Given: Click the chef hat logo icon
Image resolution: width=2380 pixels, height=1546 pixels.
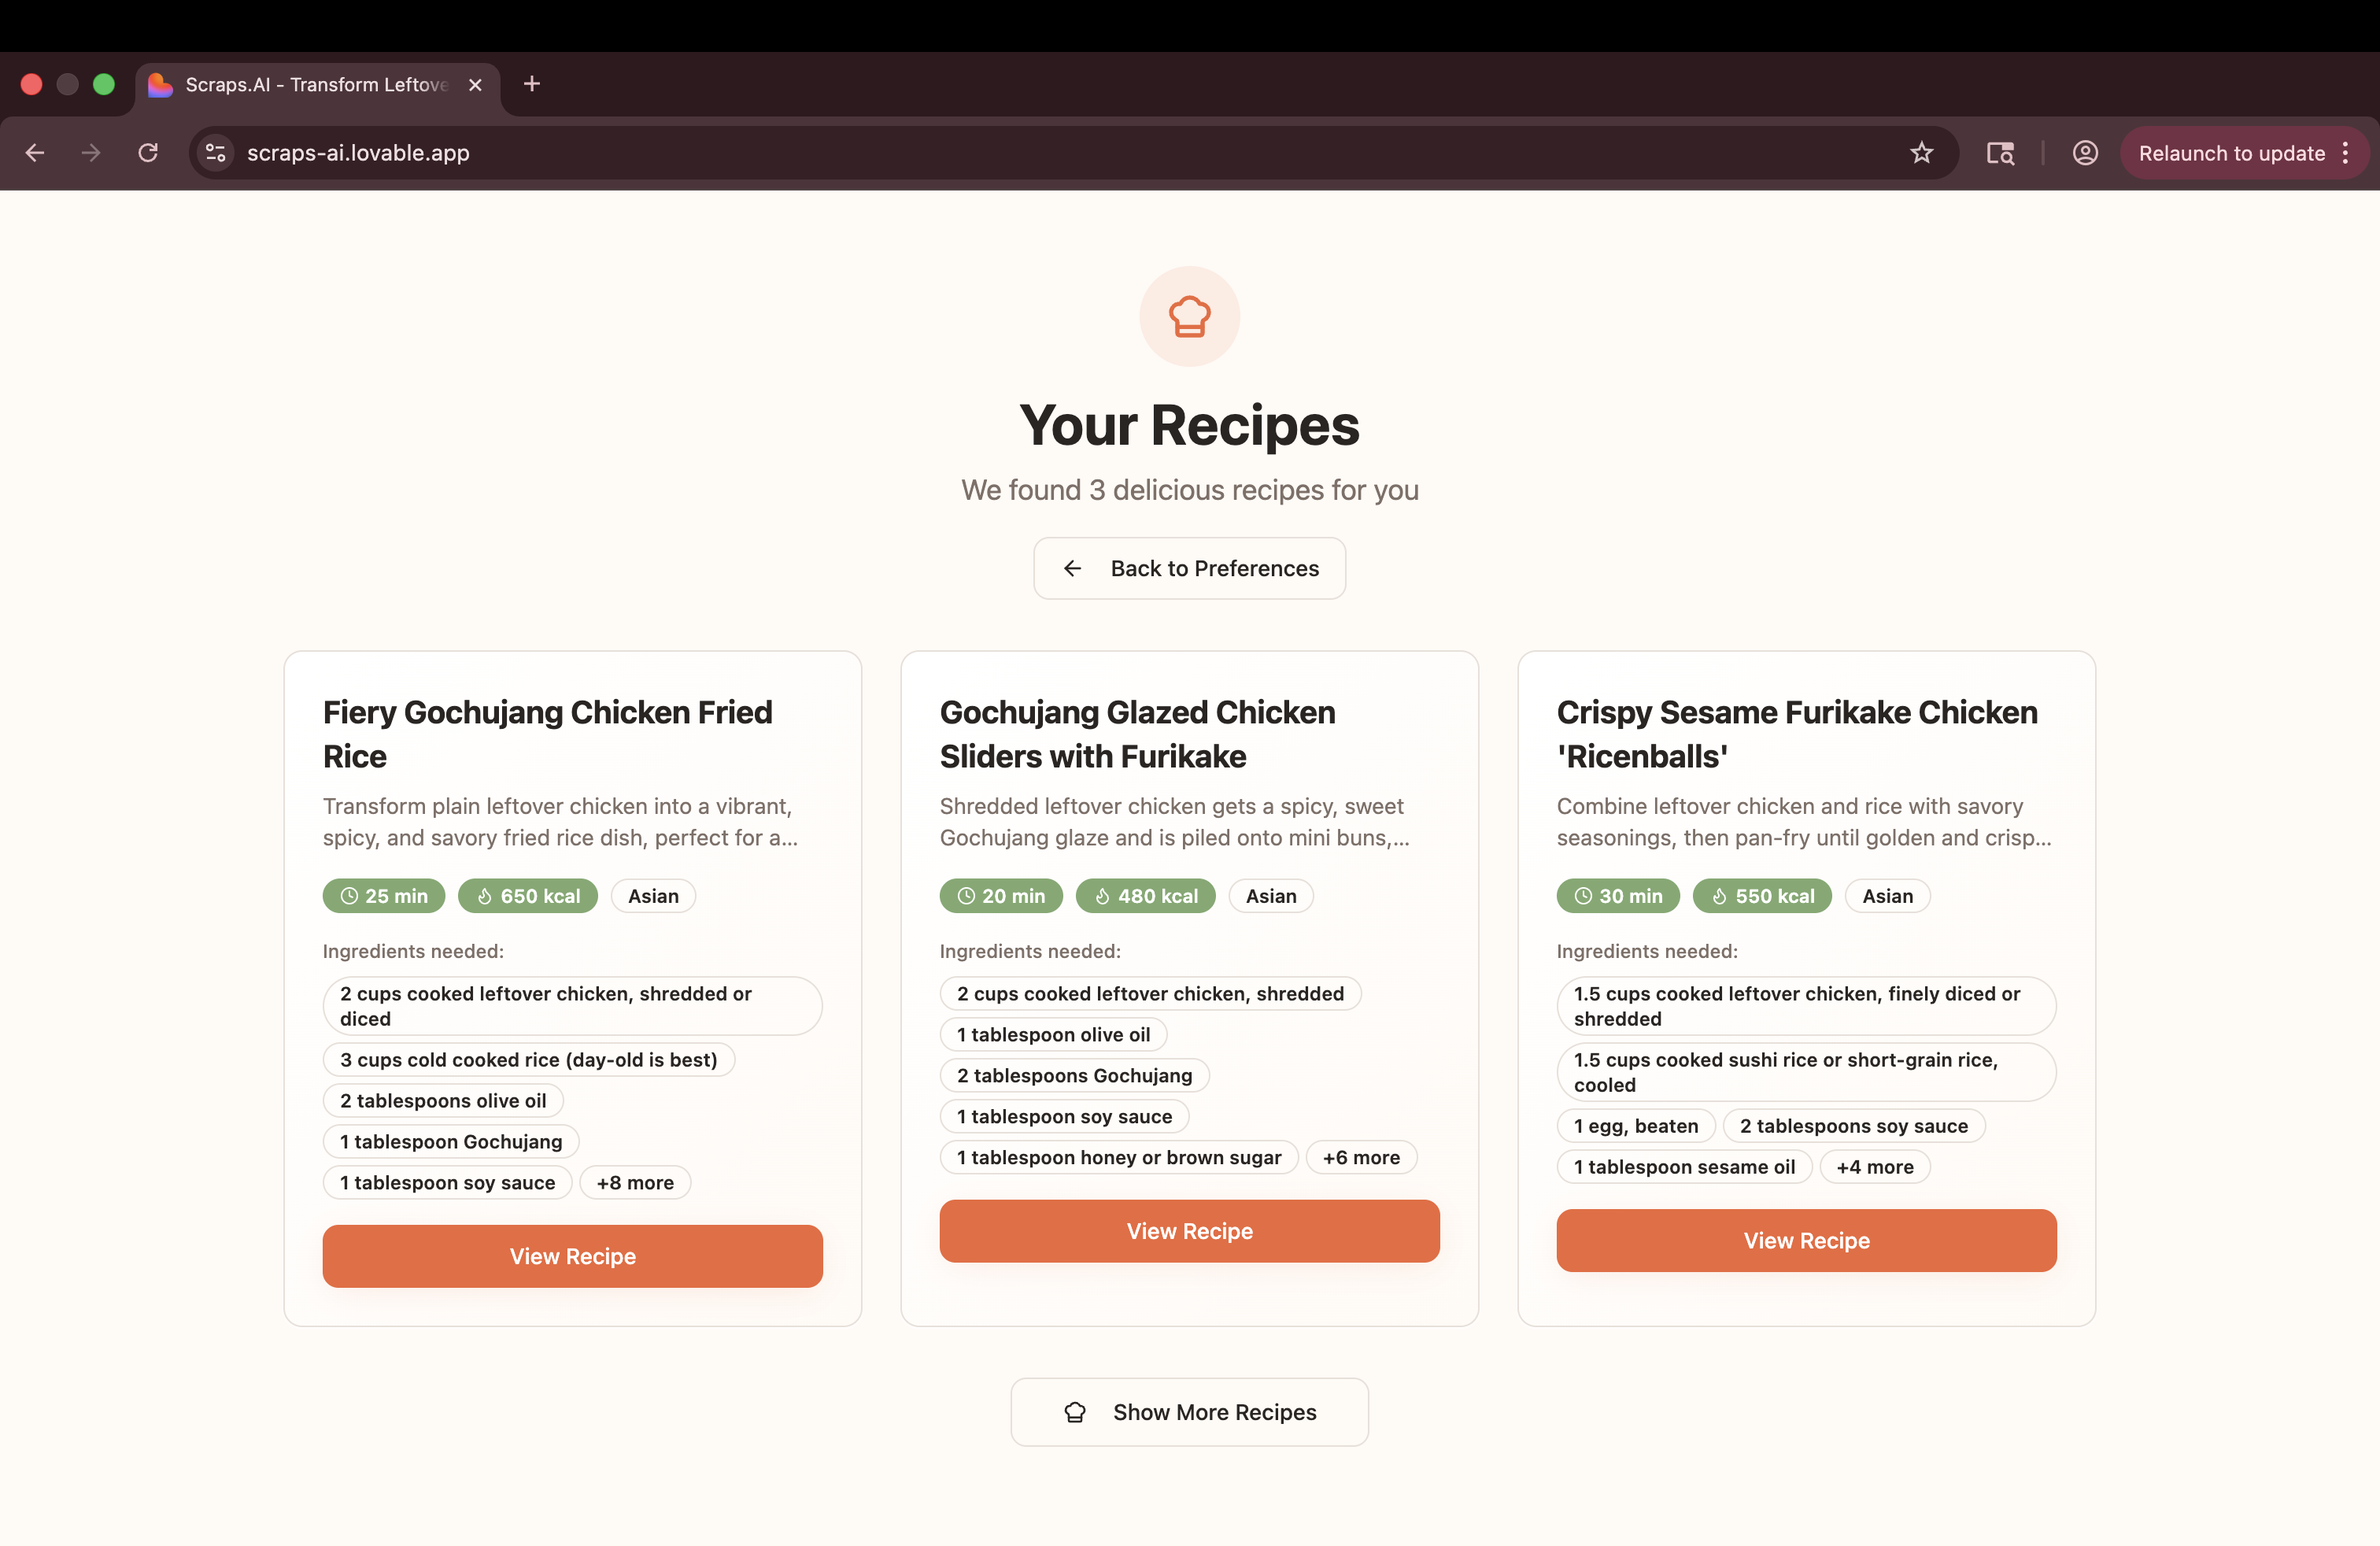Looking at the screenshot, I should pyautogui.click(x=1189, y=316).
